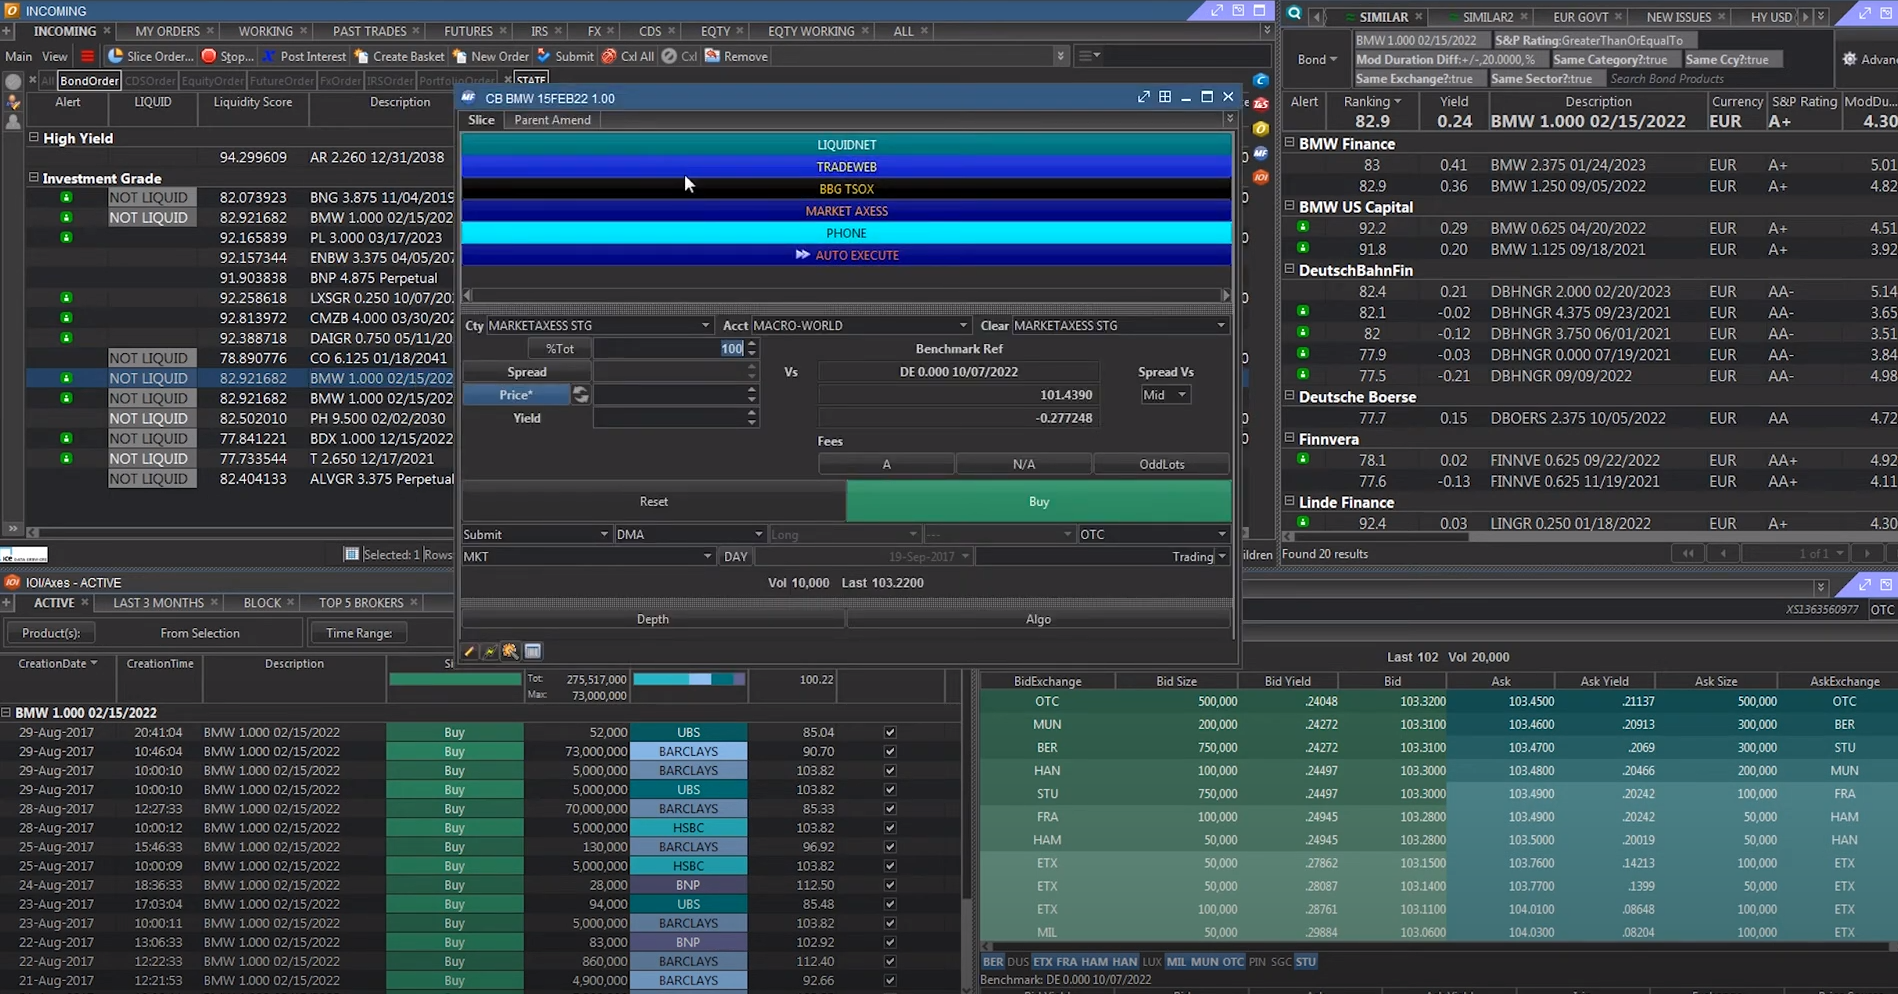Open the Spread Vs Mid dropdown
The width and height of the screenshot is (1898, 994).
tap(1164, 395)
